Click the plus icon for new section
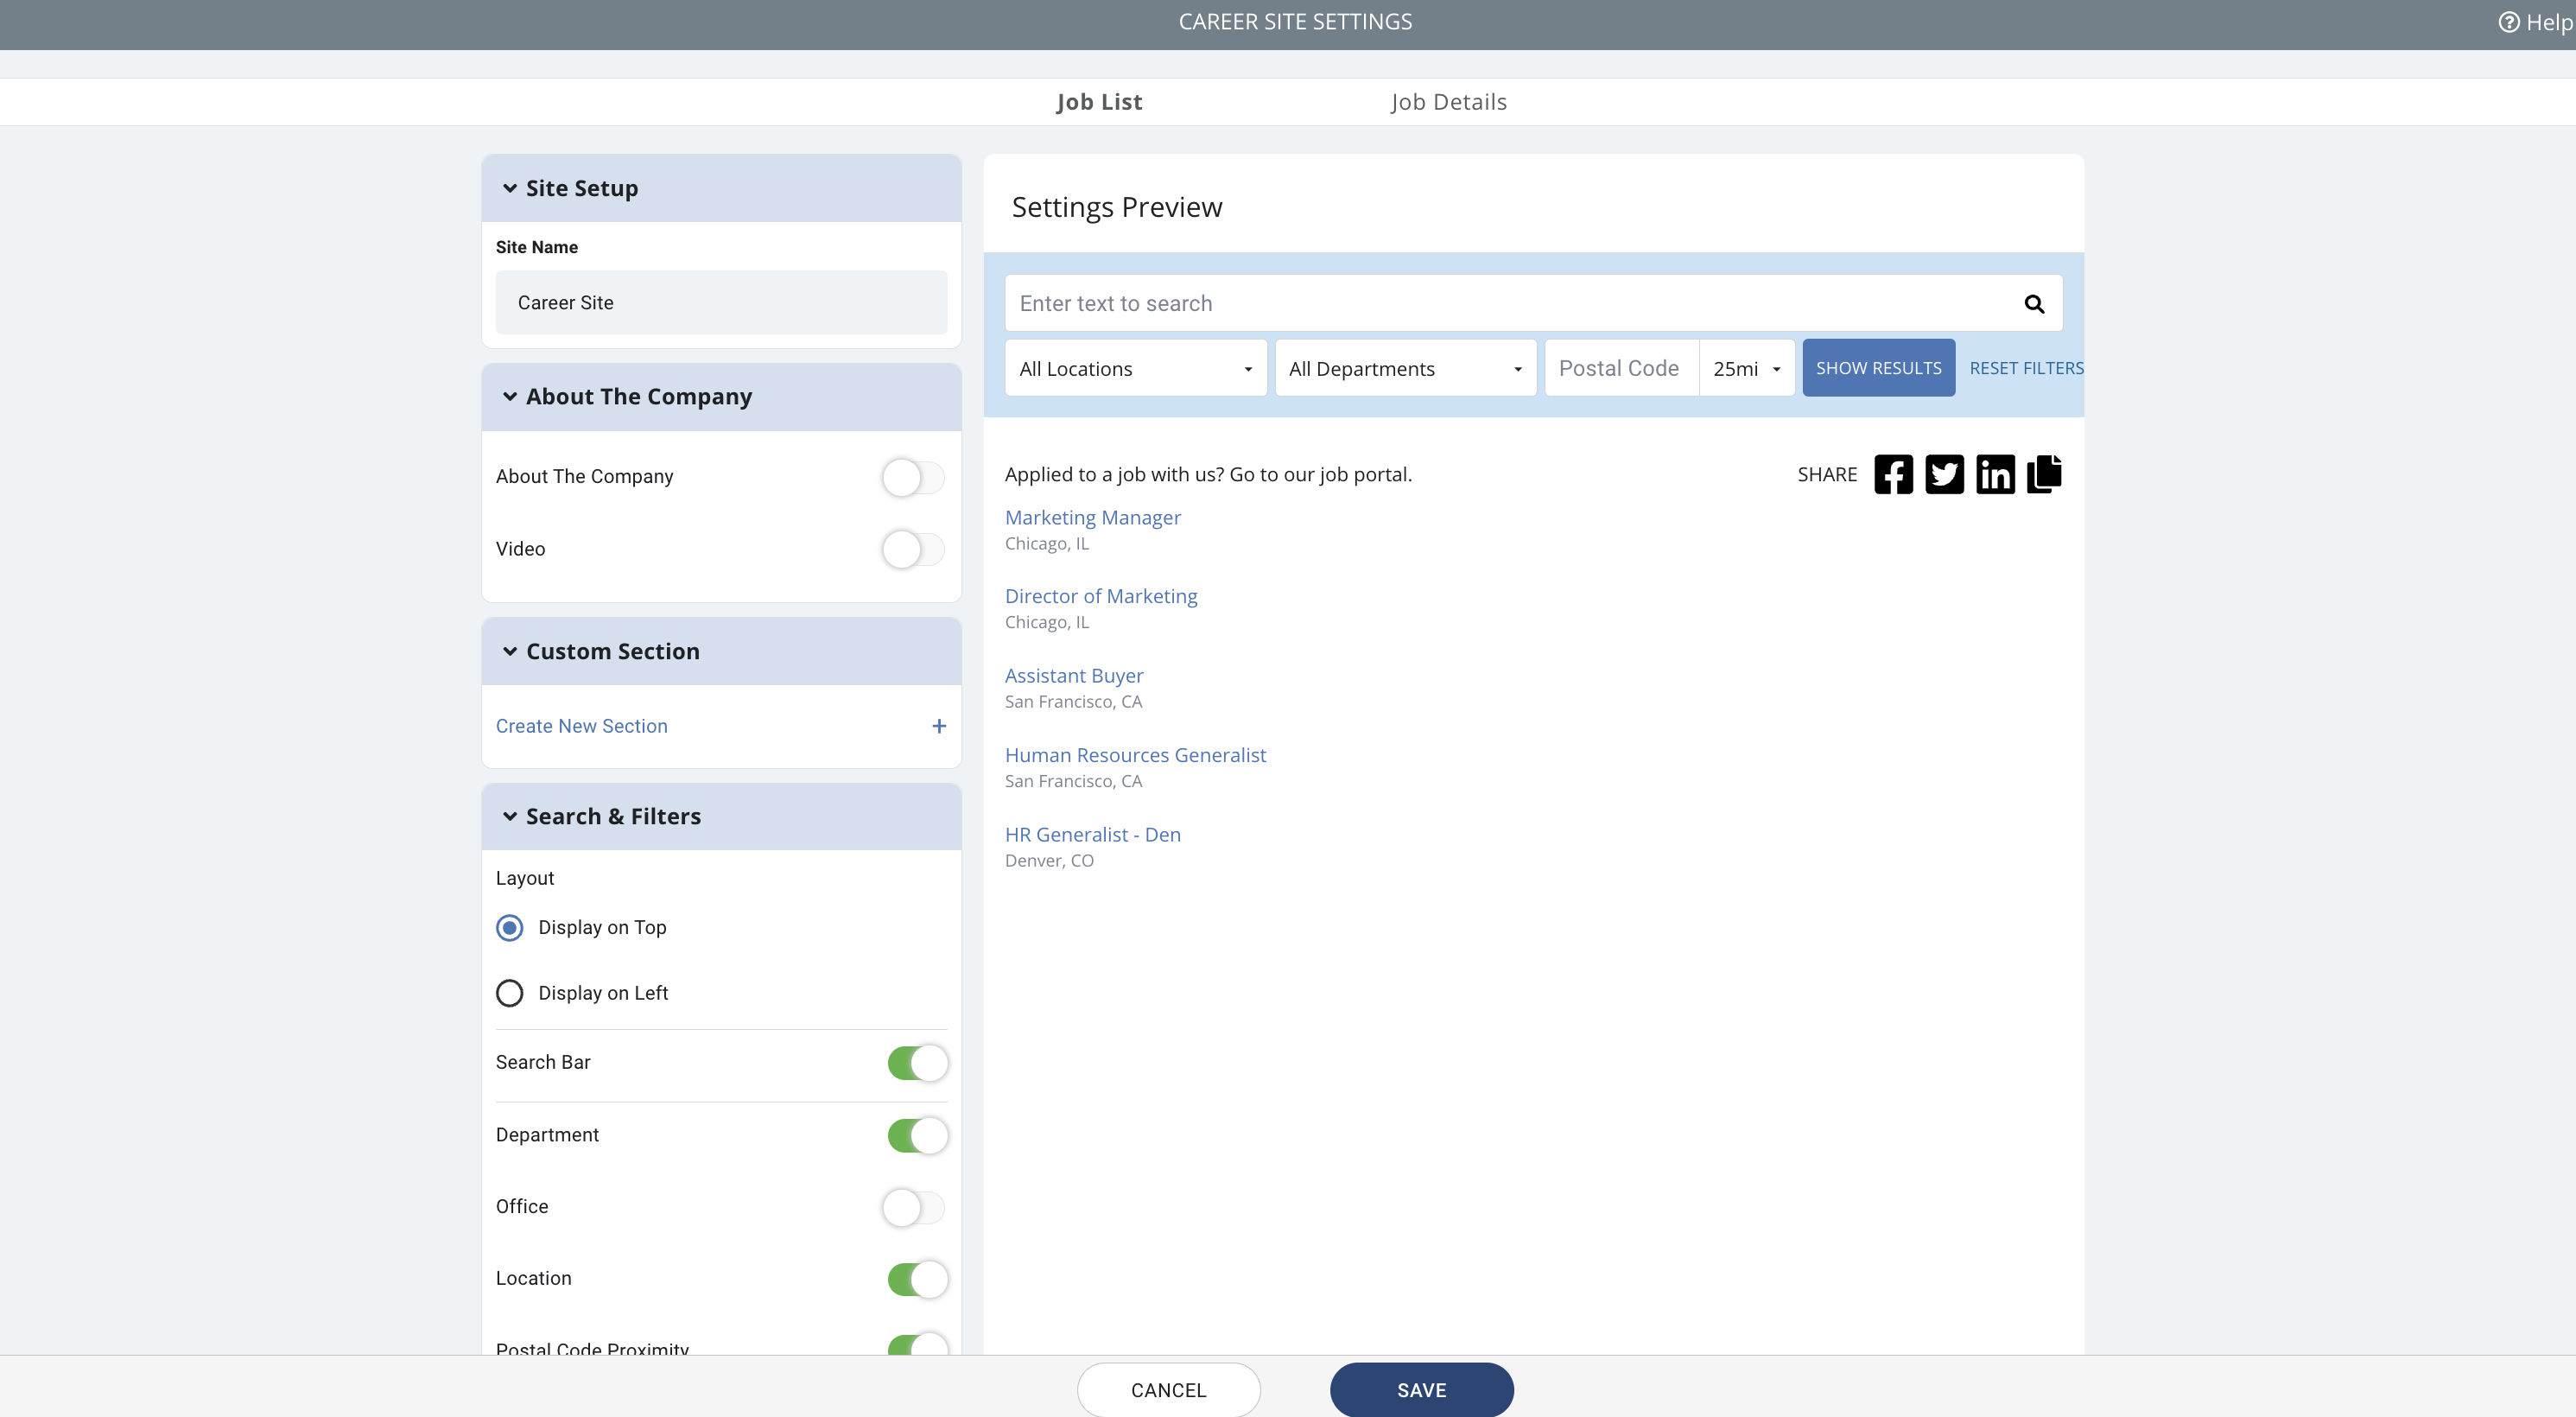 (939, 726)
